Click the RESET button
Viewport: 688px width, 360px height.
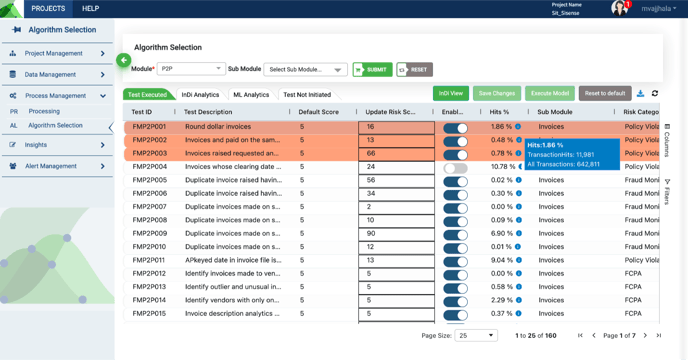tap(415, 69)
